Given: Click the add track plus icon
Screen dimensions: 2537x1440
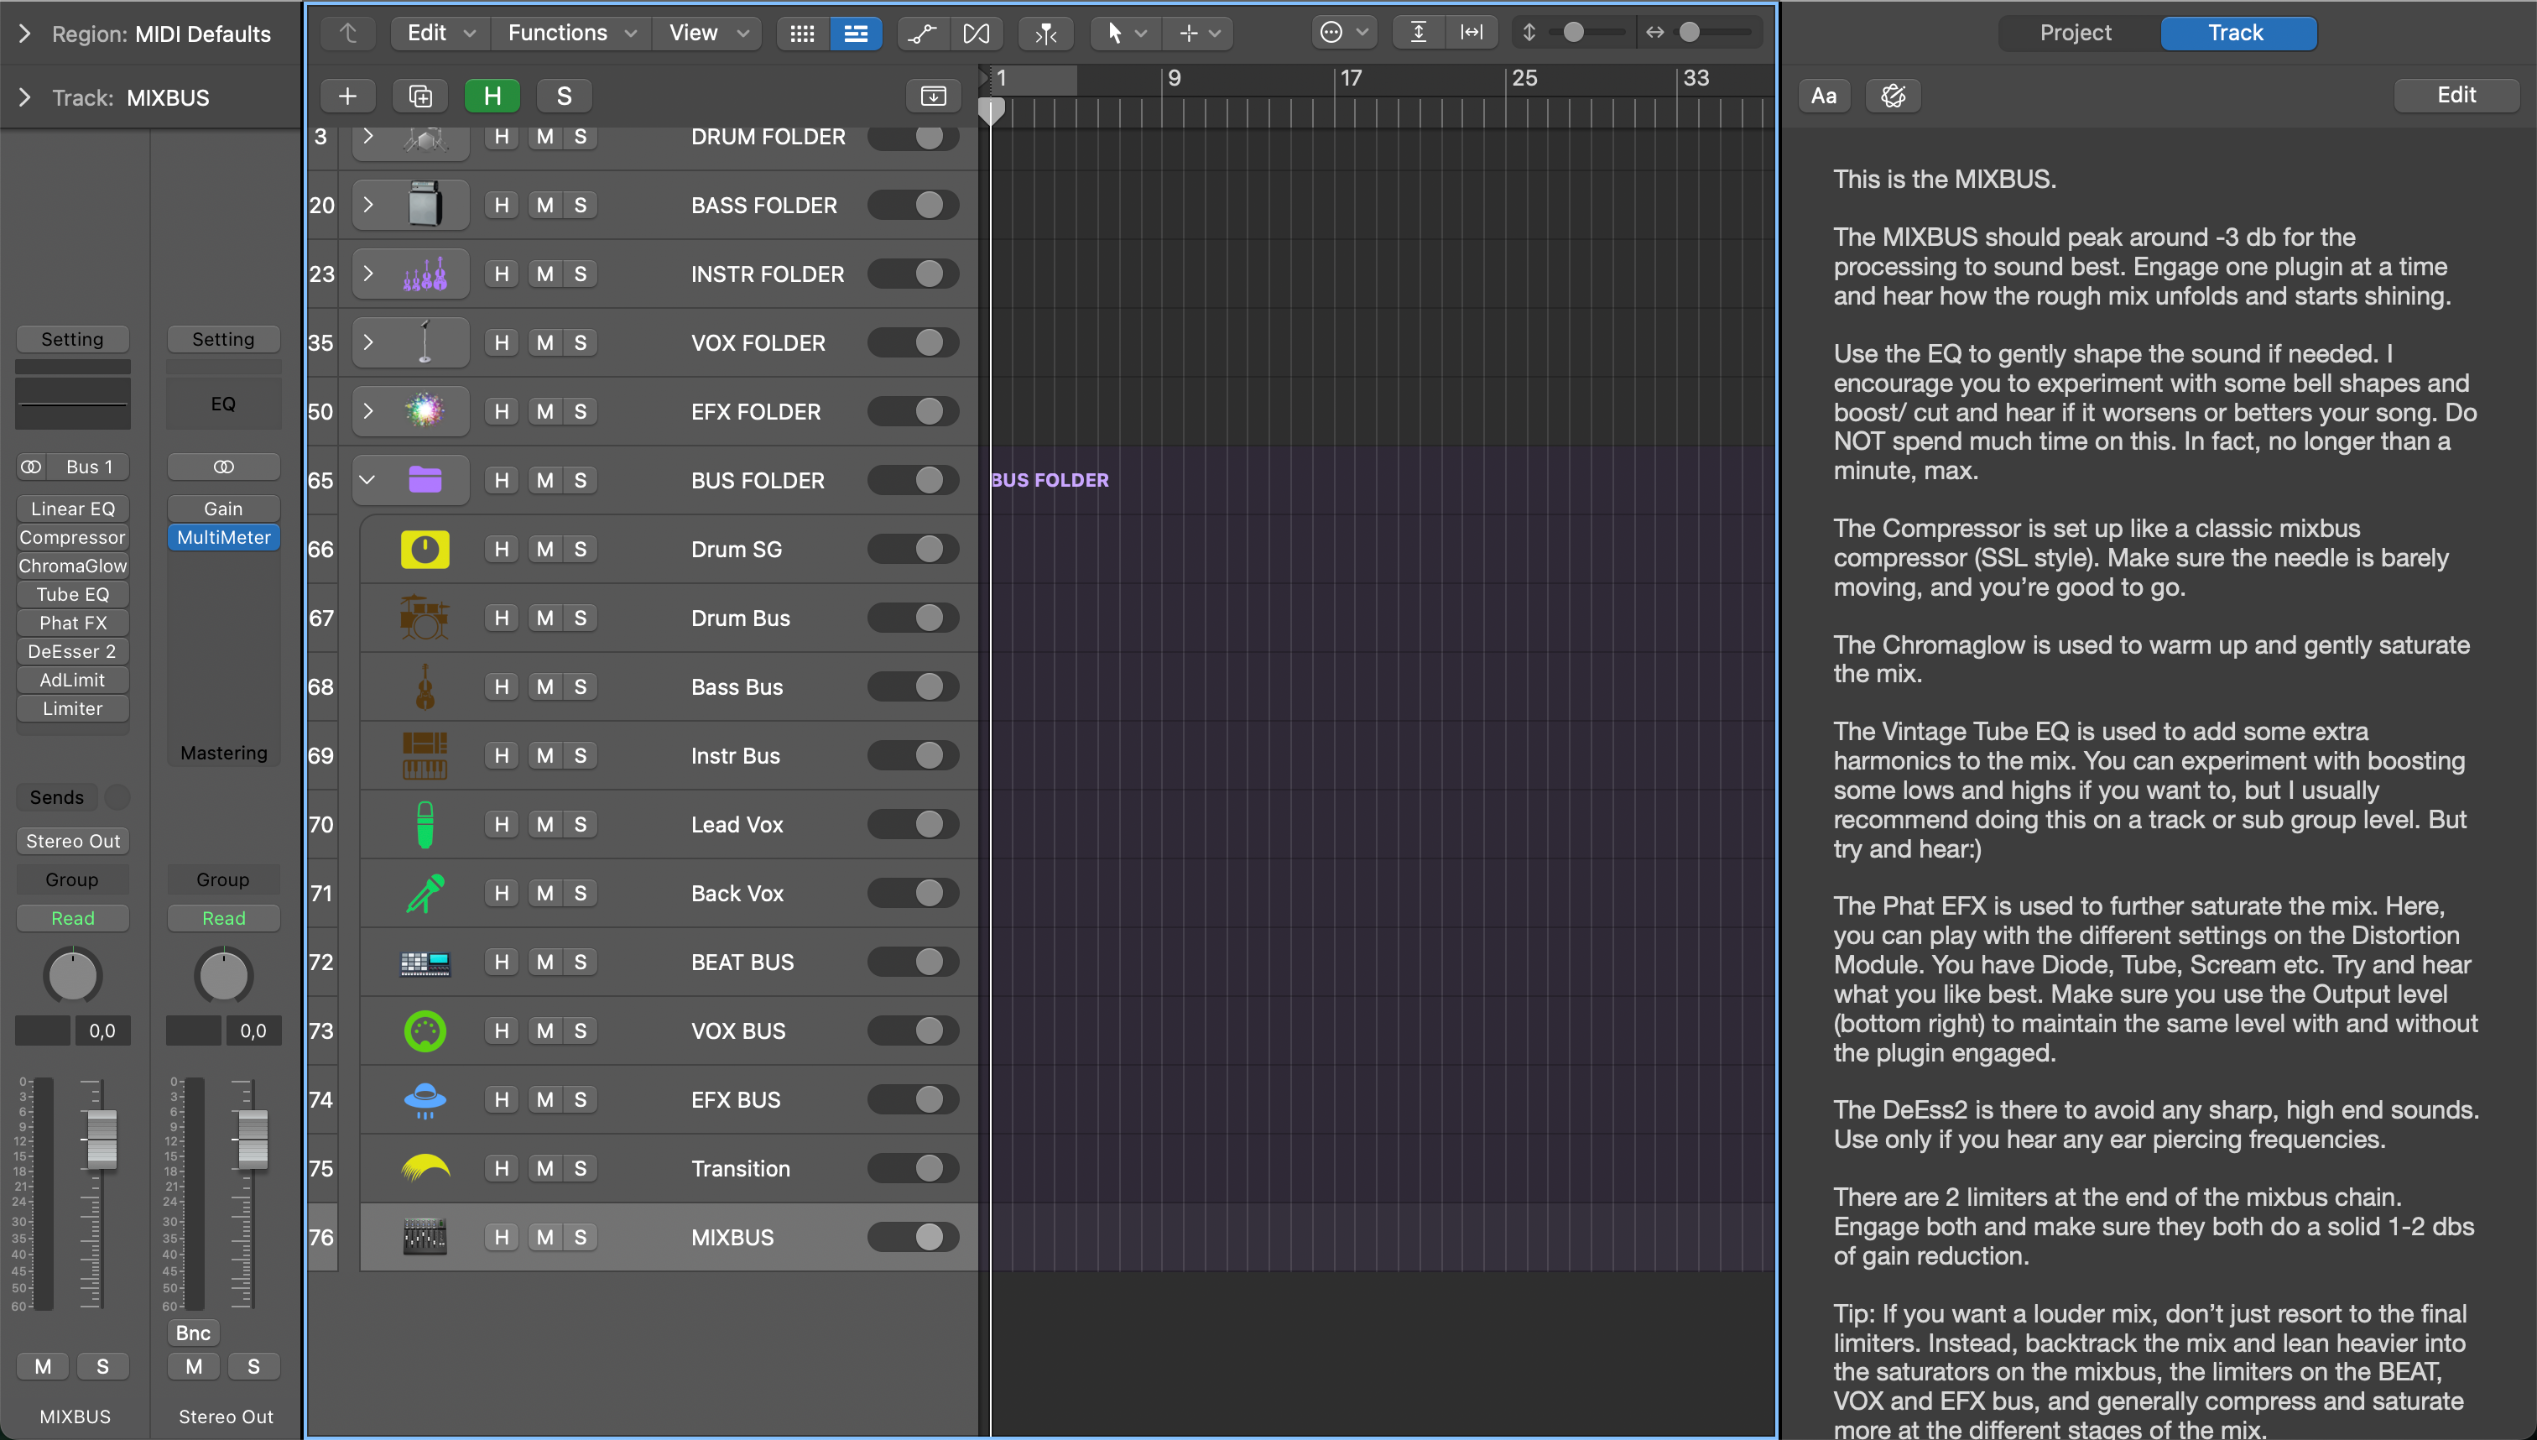Looking at the screenshot, I should [x=347, y=96].
